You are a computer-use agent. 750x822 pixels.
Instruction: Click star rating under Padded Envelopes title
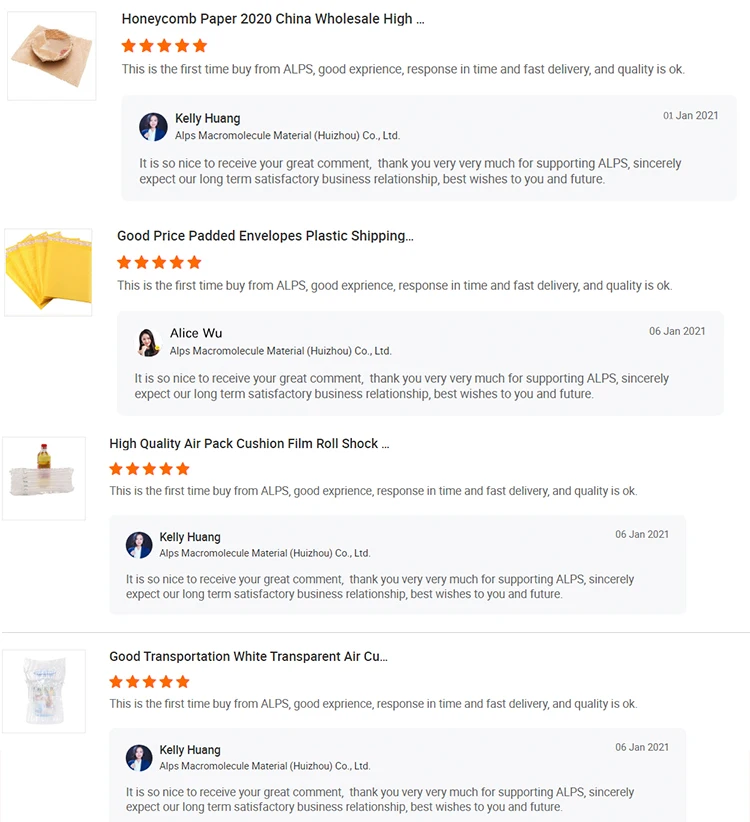(x=159, y=262)
